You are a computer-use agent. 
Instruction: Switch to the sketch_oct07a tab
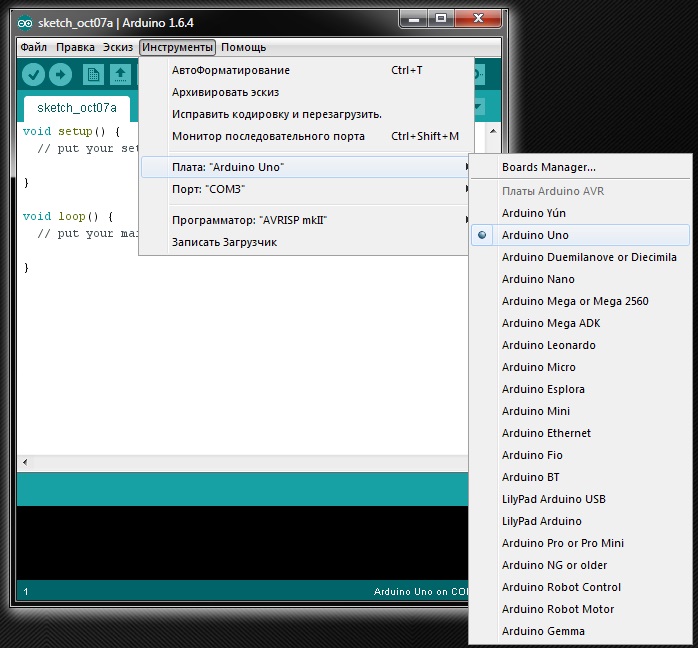point(77,108)
